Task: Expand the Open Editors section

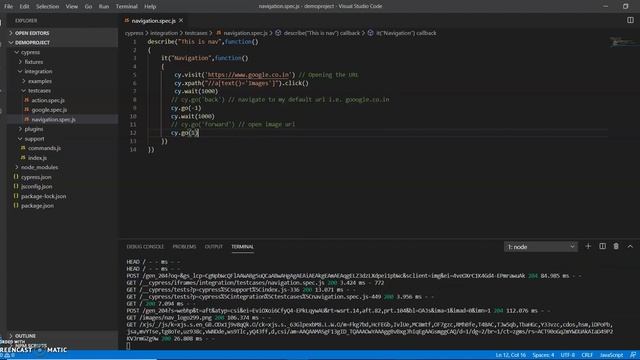Action: pyautogui.click(x=62, y=33)
